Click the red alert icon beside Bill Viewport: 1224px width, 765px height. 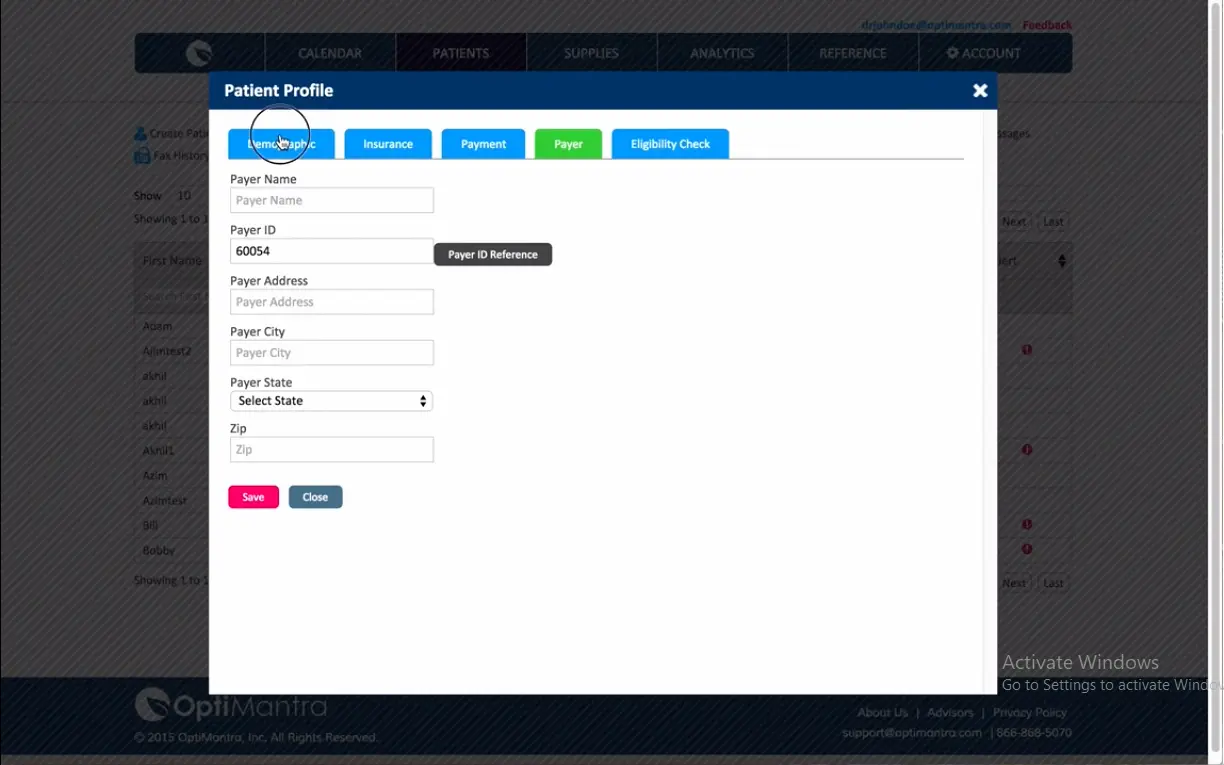click(1026, 523)
